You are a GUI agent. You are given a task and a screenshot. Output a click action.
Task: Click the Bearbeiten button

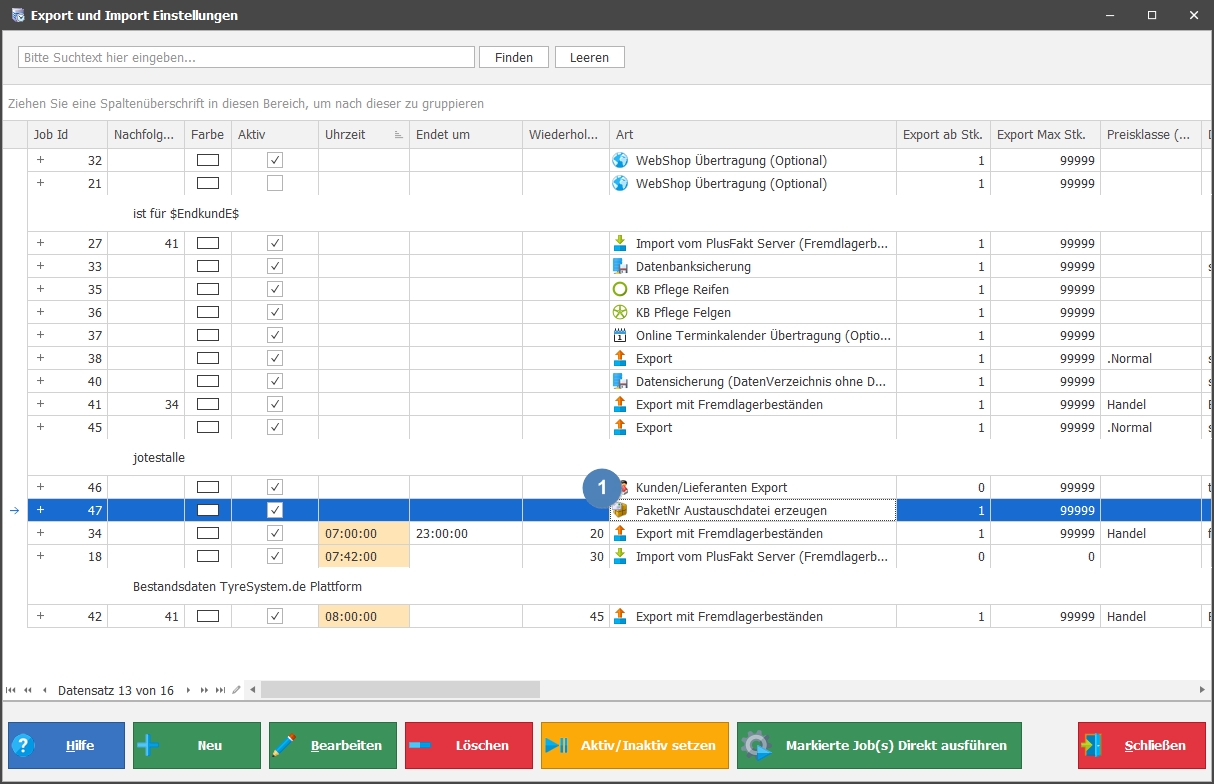[333, 745]
